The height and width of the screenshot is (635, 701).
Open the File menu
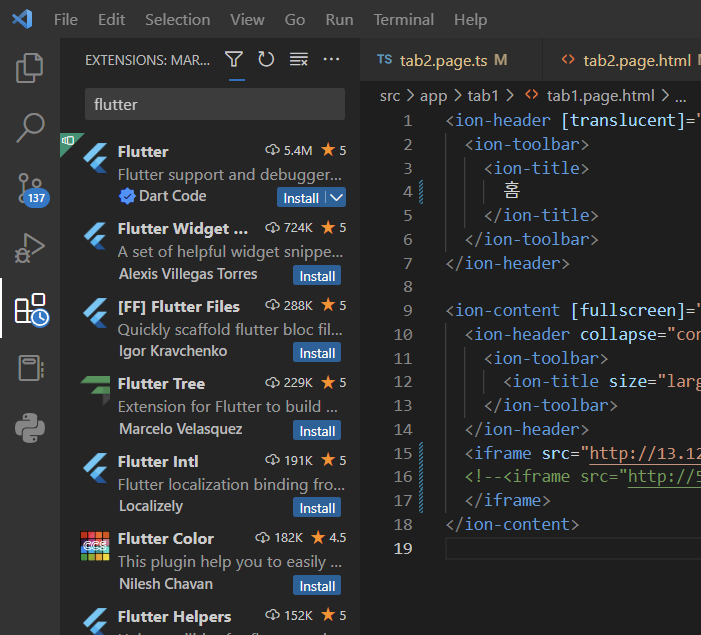pos(66,20)
